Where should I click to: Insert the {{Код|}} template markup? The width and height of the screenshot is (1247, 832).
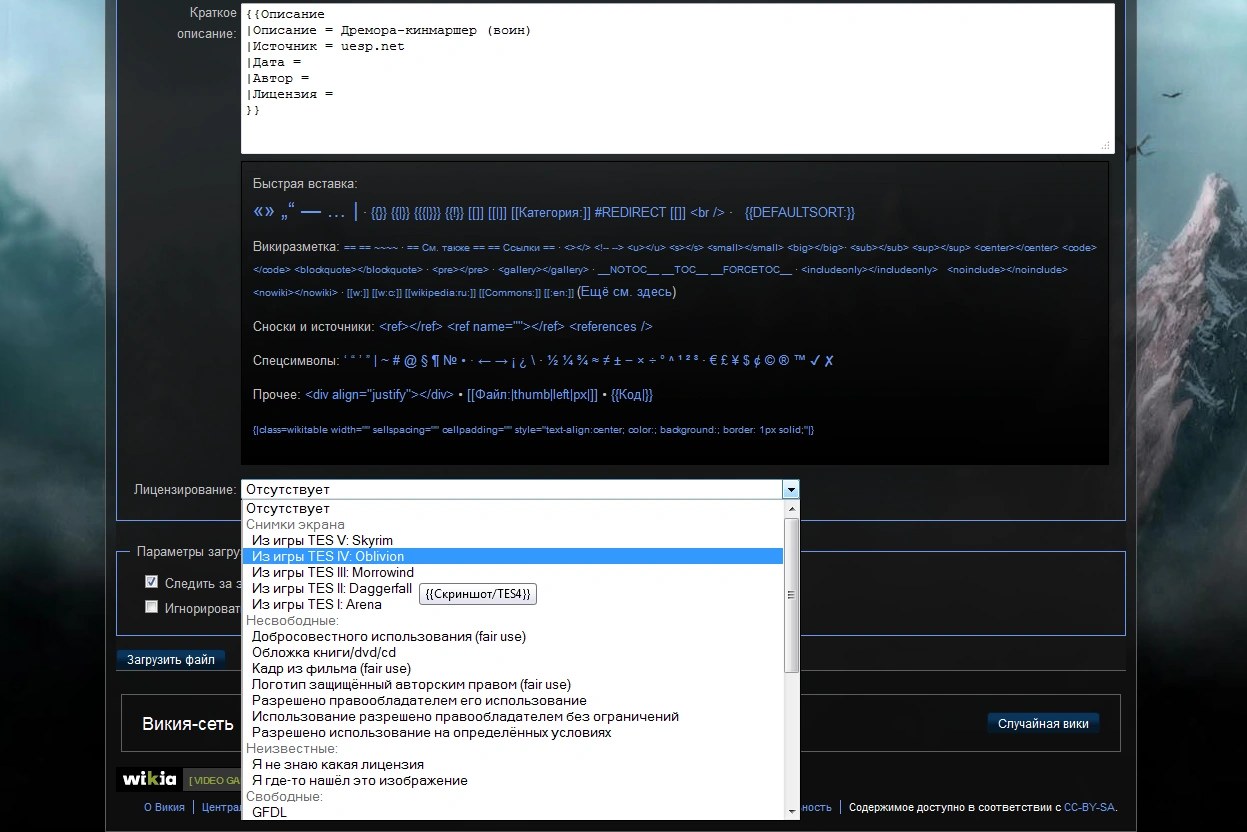tap(632, 394)
